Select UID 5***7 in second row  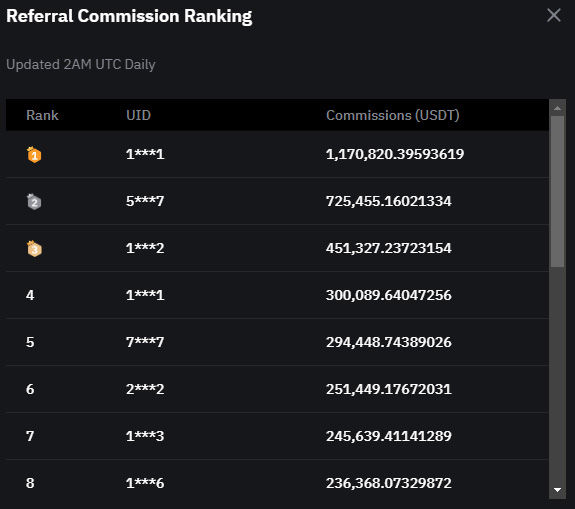pyautogui.click(x=145, y=201)
